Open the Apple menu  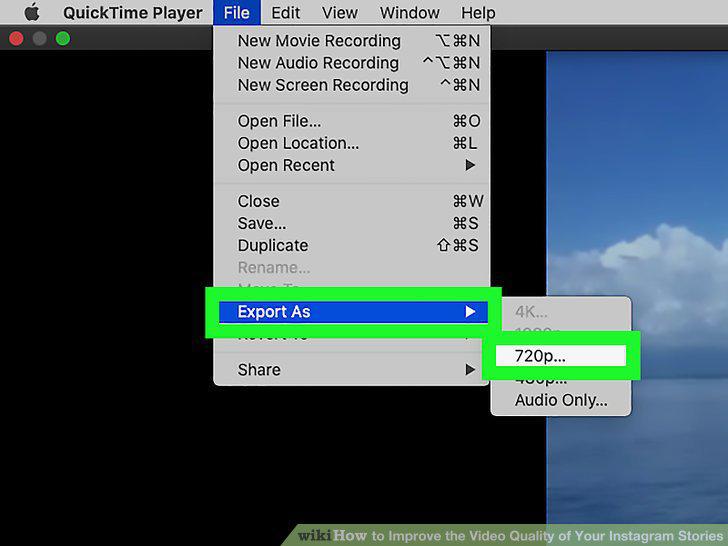point(32,13)
